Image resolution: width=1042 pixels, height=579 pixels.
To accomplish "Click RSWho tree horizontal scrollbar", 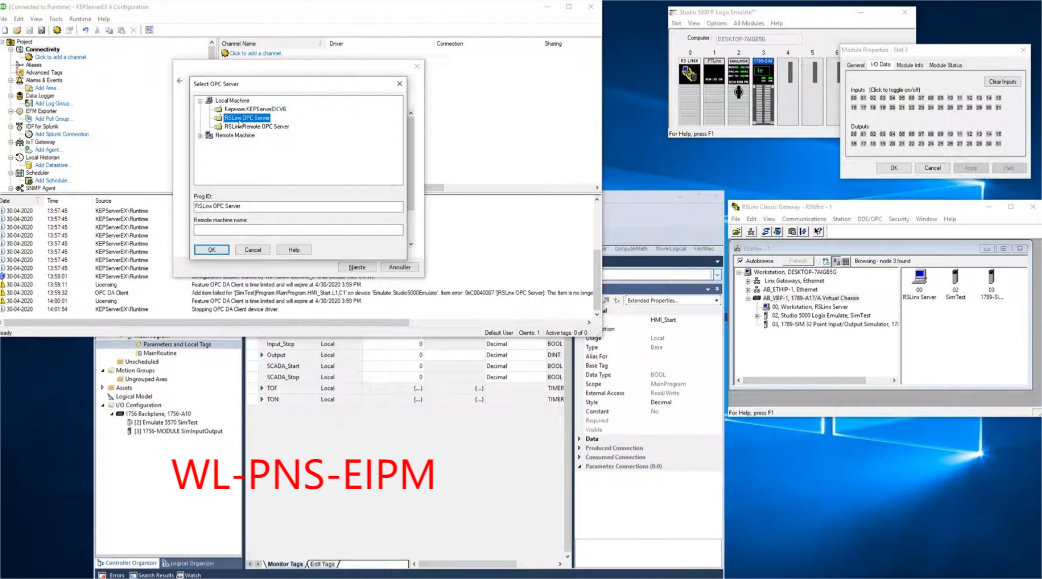I will [x=804, y=380].
